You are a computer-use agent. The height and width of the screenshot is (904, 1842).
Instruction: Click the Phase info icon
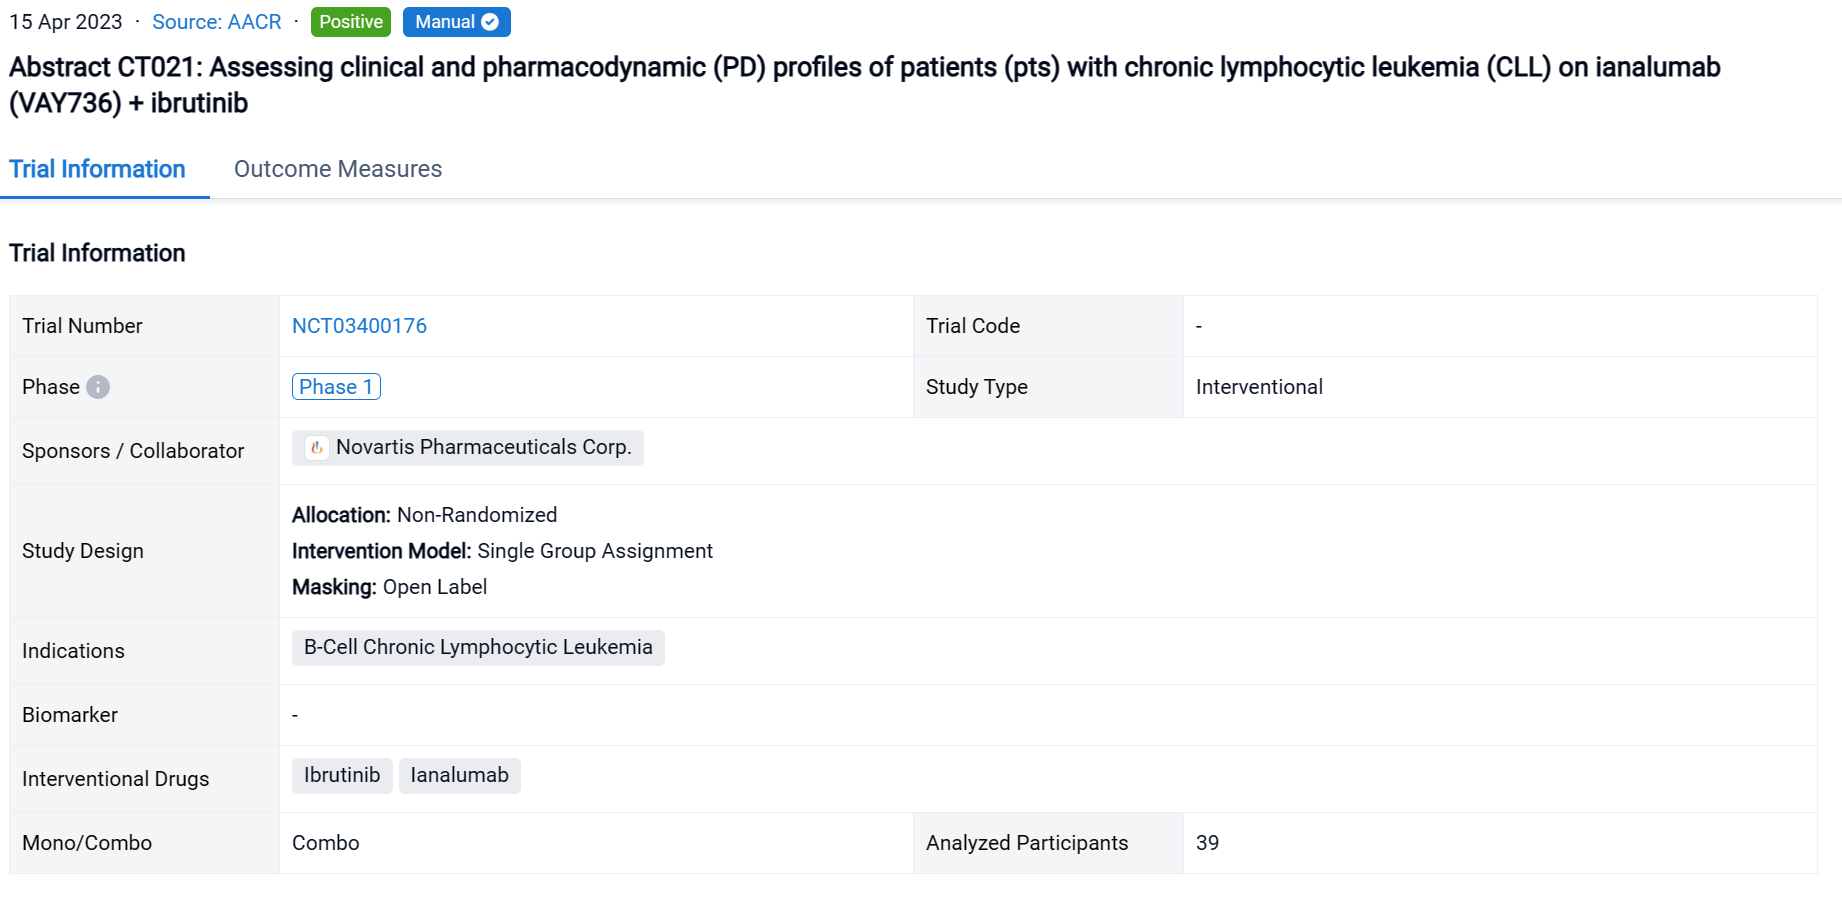coord(98,387)
